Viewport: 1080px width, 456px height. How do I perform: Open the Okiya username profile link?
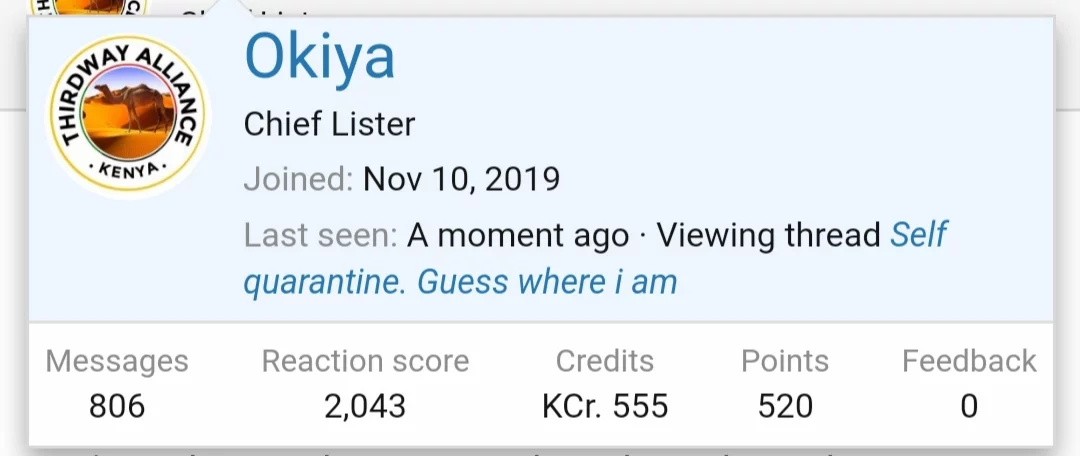point(320,59)
